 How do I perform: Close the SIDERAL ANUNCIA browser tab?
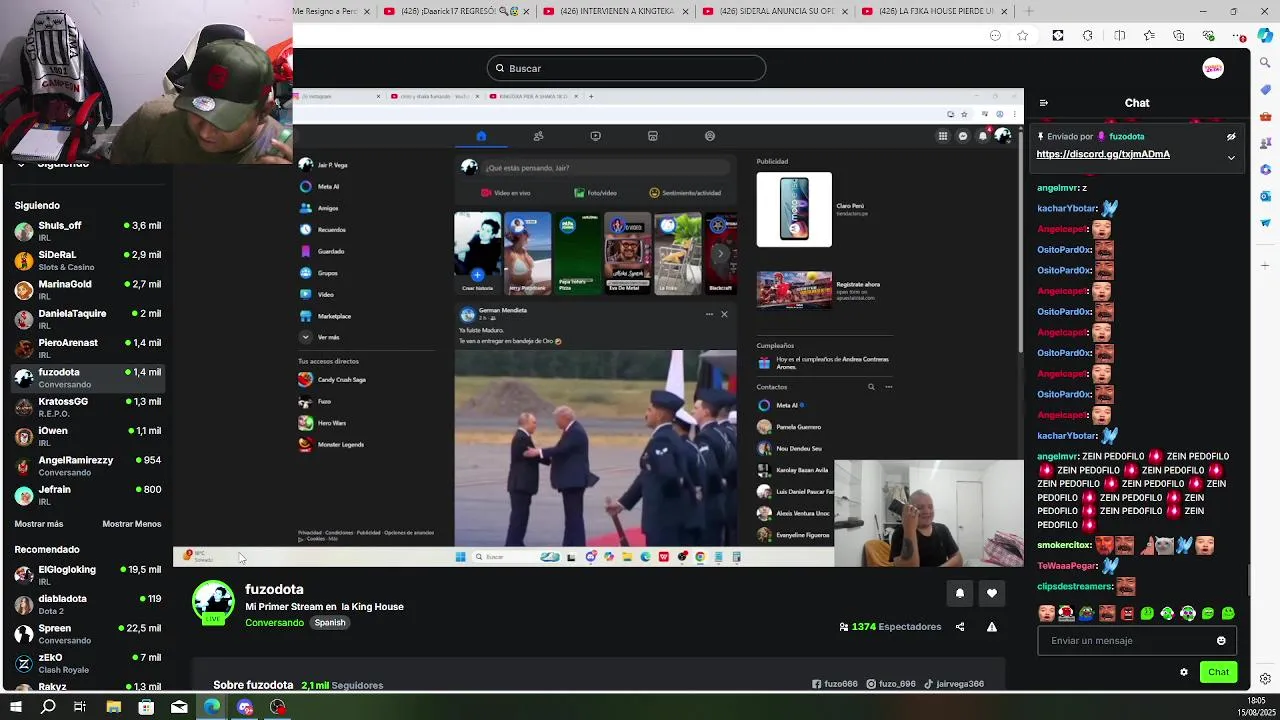(845, 11)
